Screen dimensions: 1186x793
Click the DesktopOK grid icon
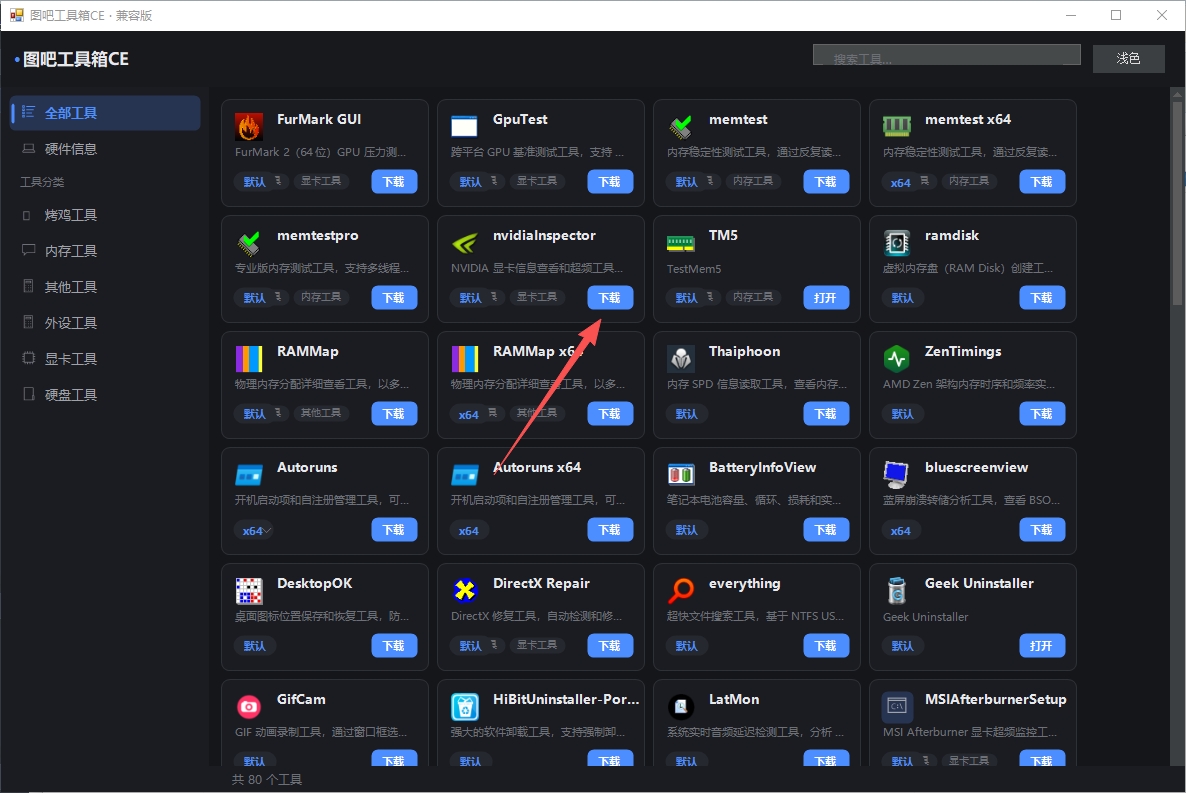pyautogui.click(x=248, y=591)
